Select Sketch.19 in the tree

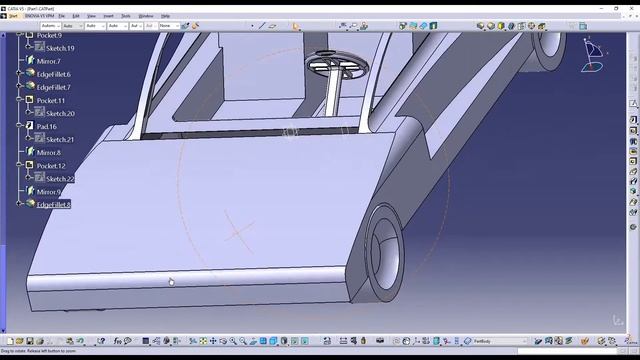60,49
